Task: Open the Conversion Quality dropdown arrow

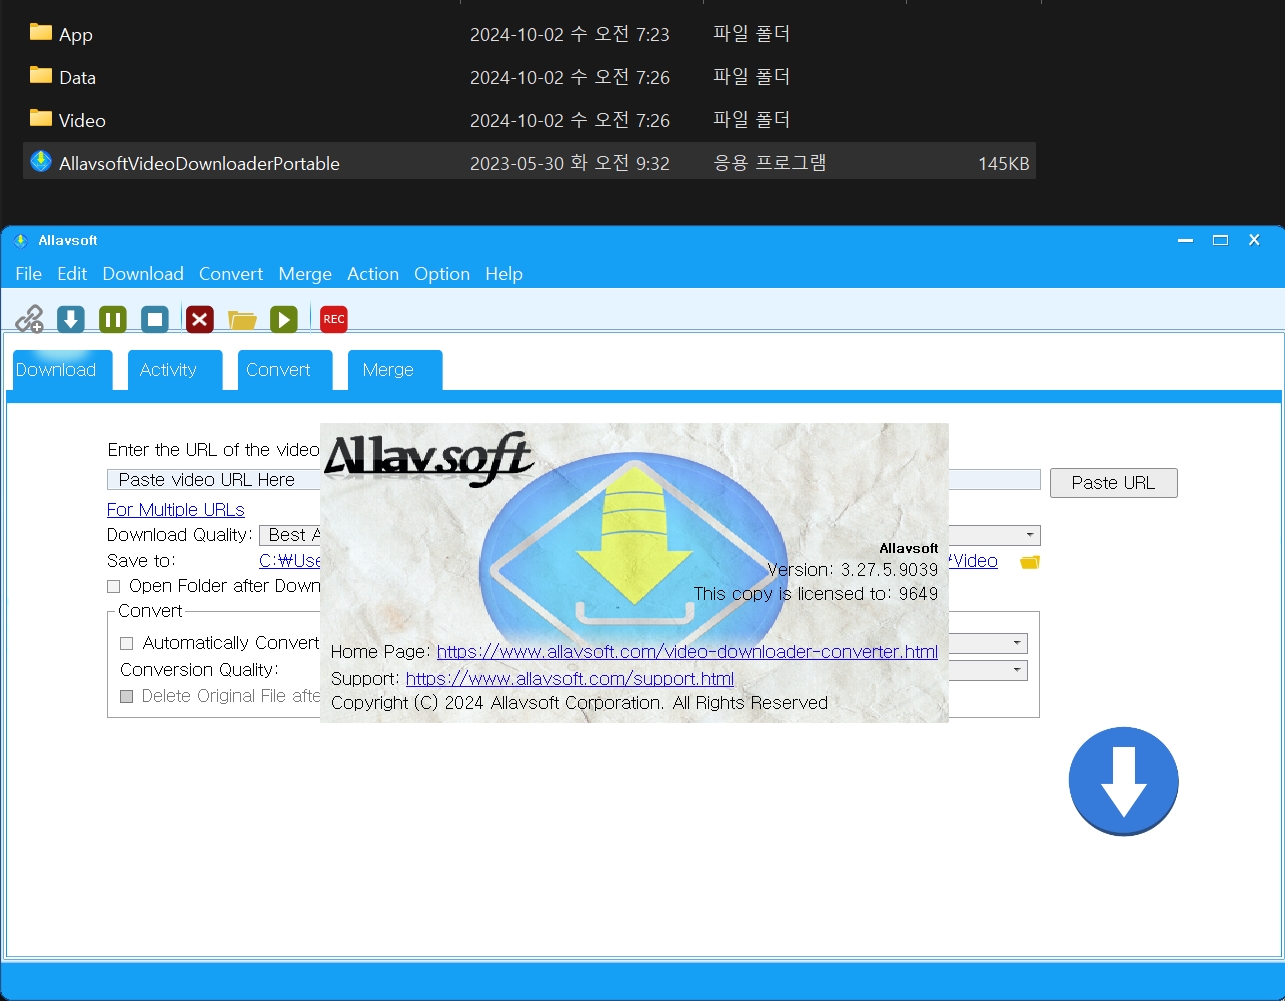Action: click(1017, 670)
